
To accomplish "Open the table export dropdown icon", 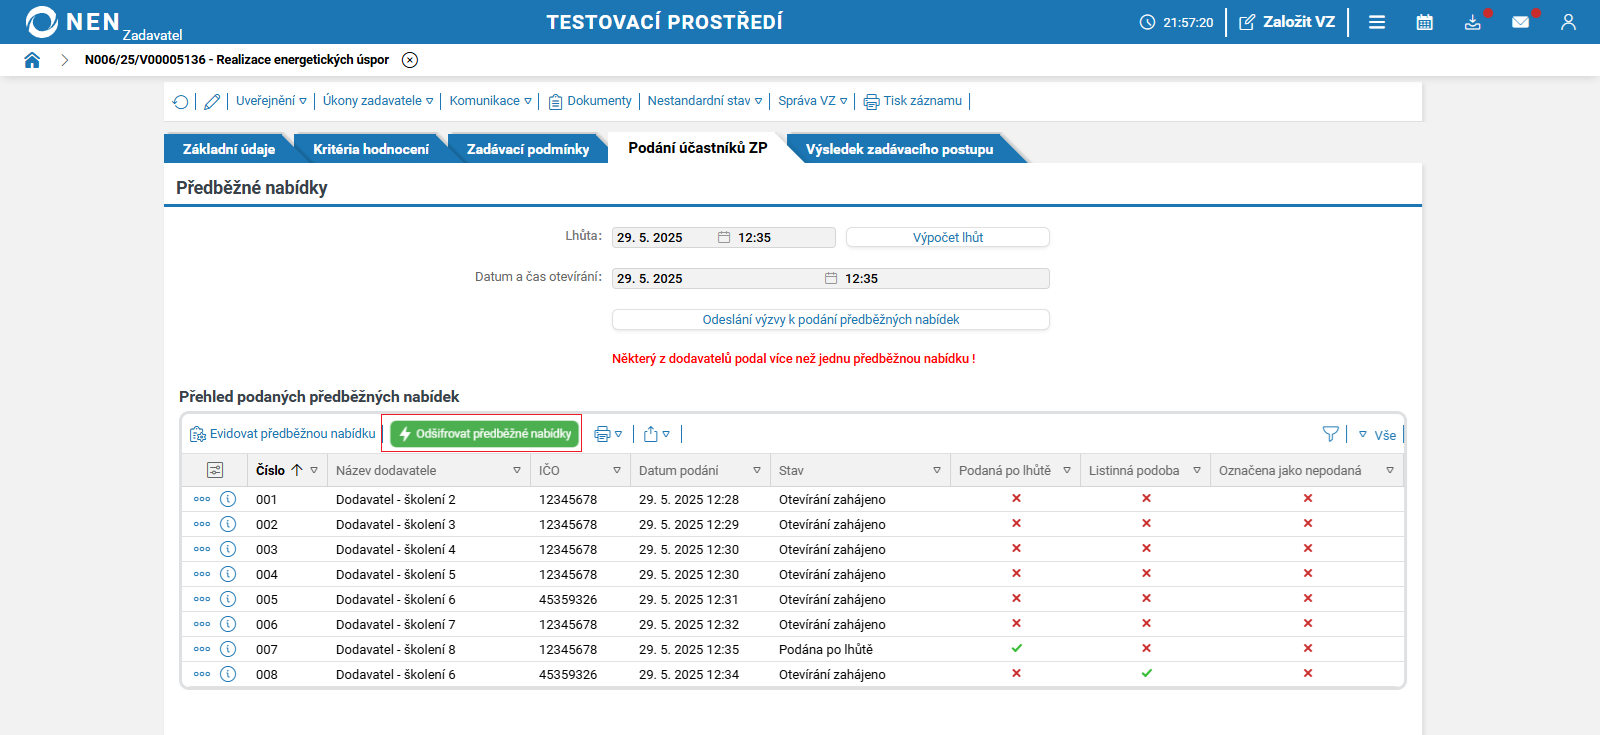I will (657, 434).
